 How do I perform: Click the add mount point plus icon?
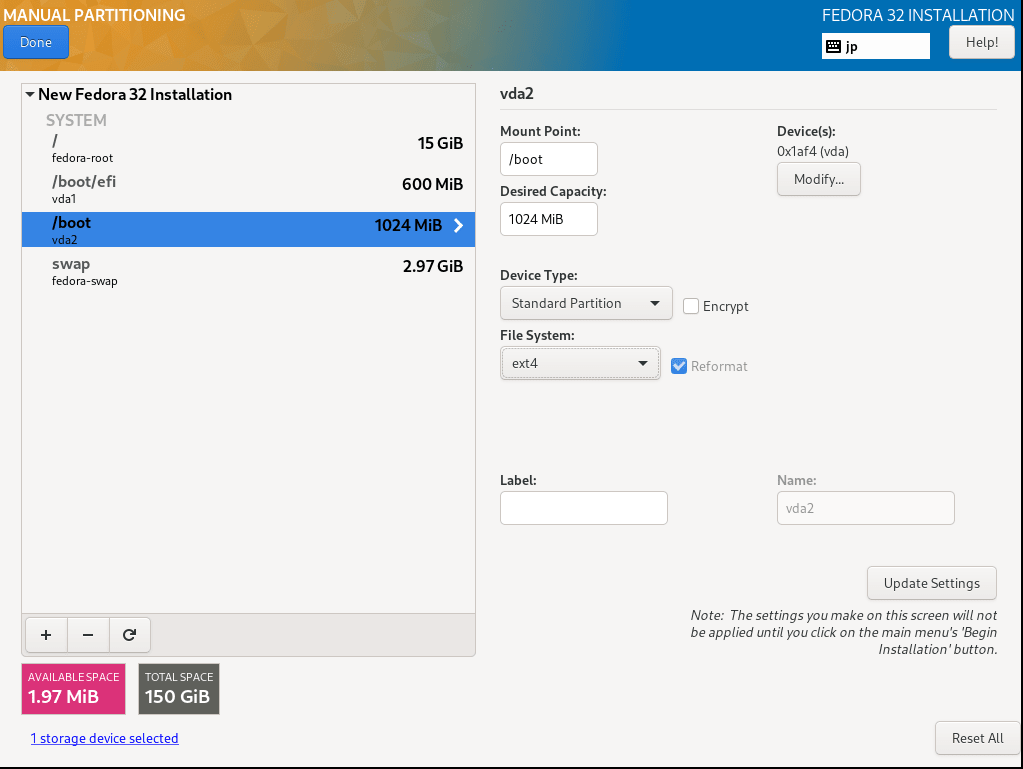pos(46,635)
